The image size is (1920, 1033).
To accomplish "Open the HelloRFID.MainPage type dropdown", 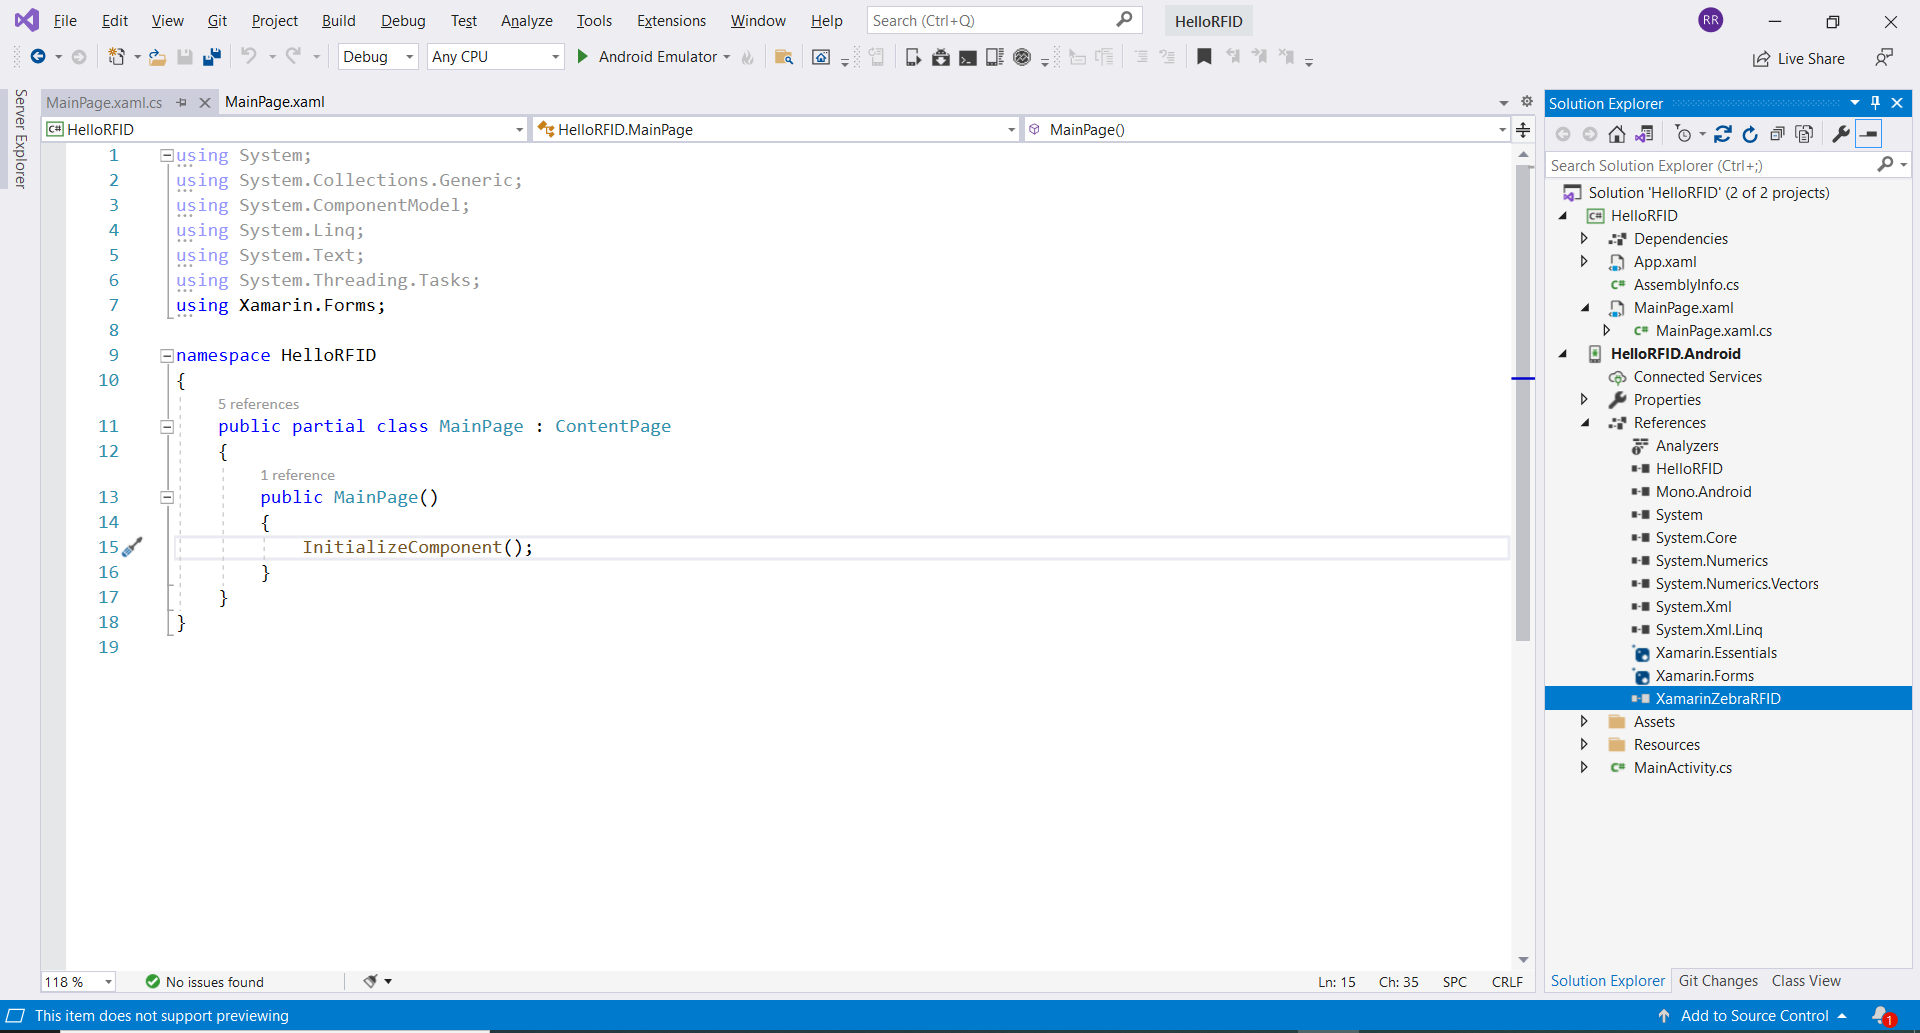I will tap(776, 129).
